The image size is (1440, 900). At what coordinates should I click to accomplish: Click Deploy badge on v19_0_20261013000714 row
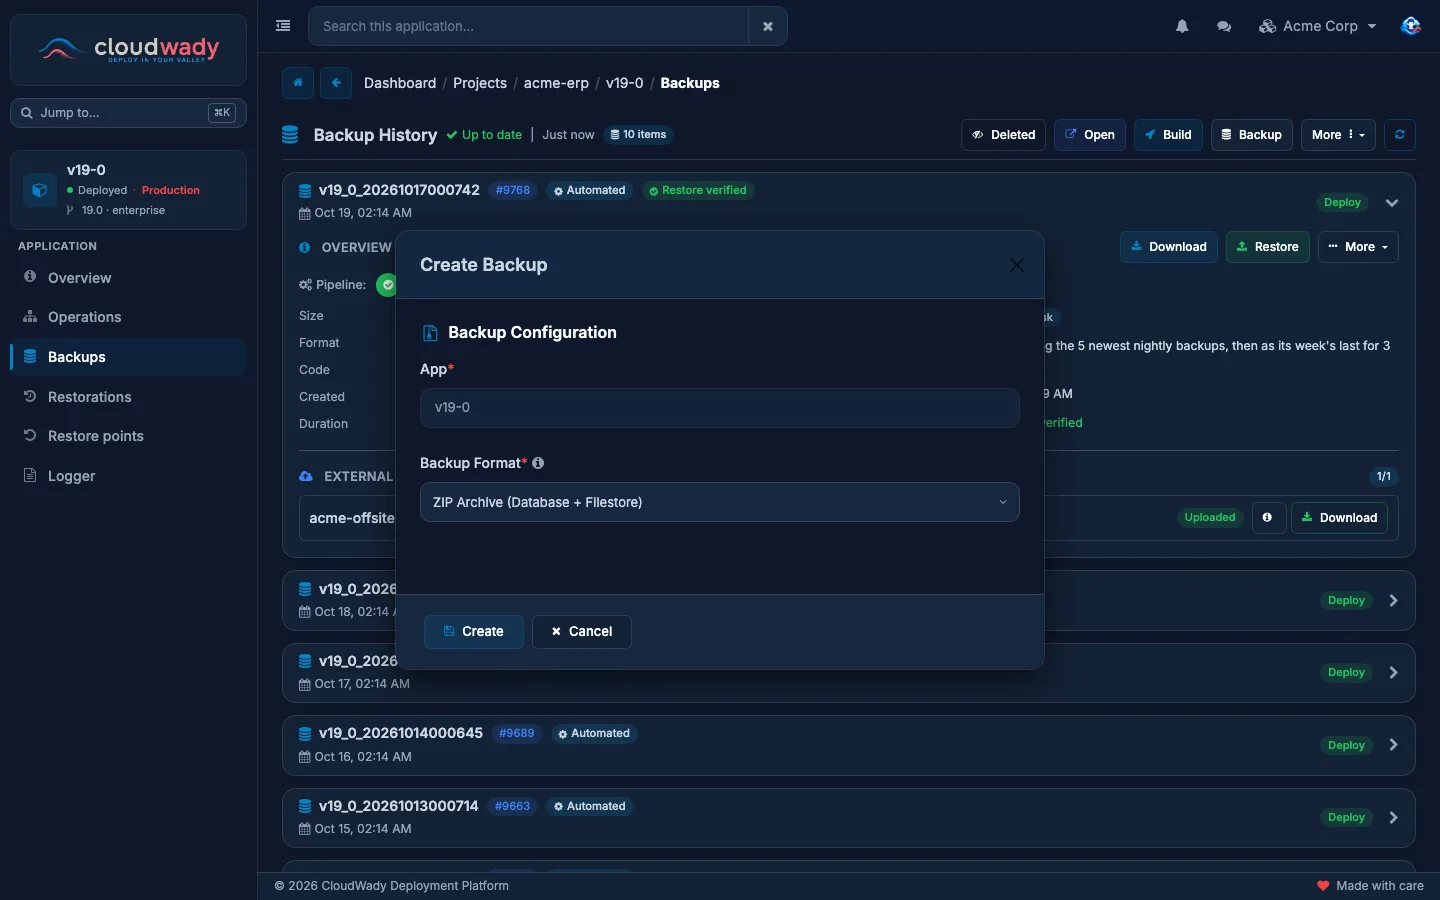point(1346,818)
